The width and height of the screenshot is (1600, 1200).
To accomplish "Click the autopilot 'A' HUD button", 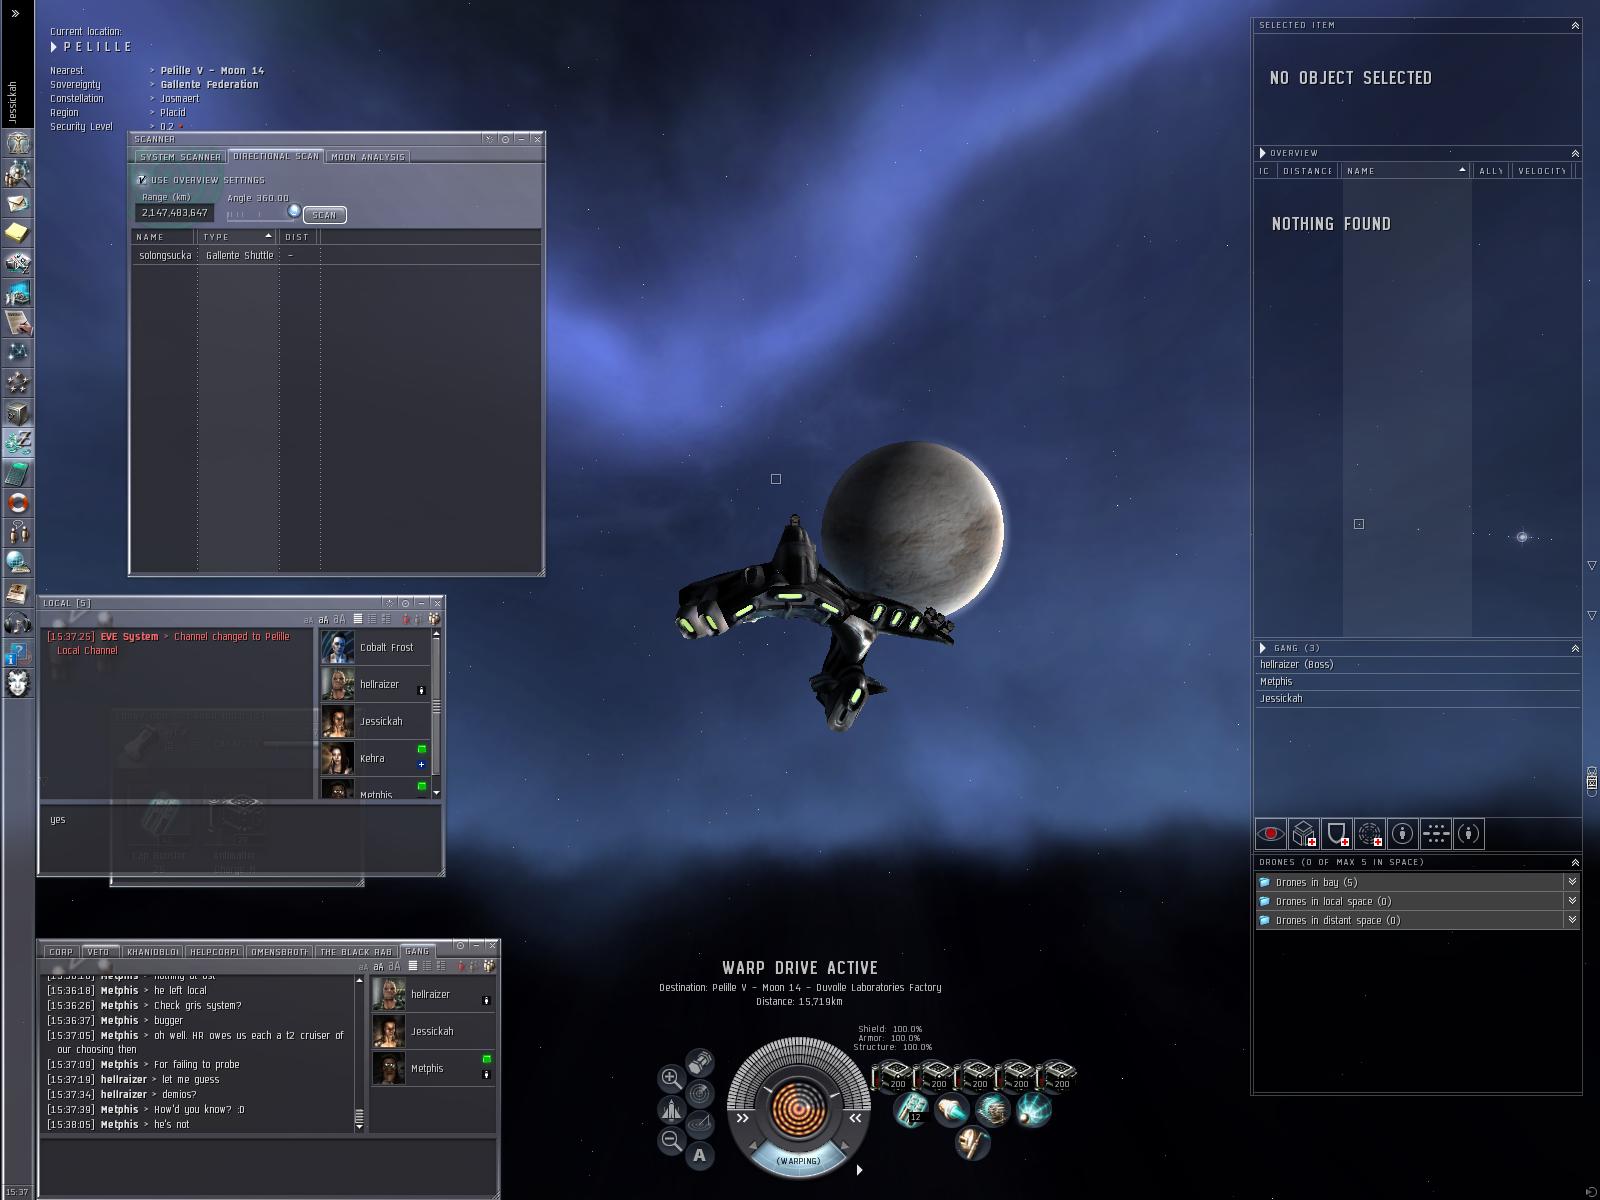I will (699, 1156).
